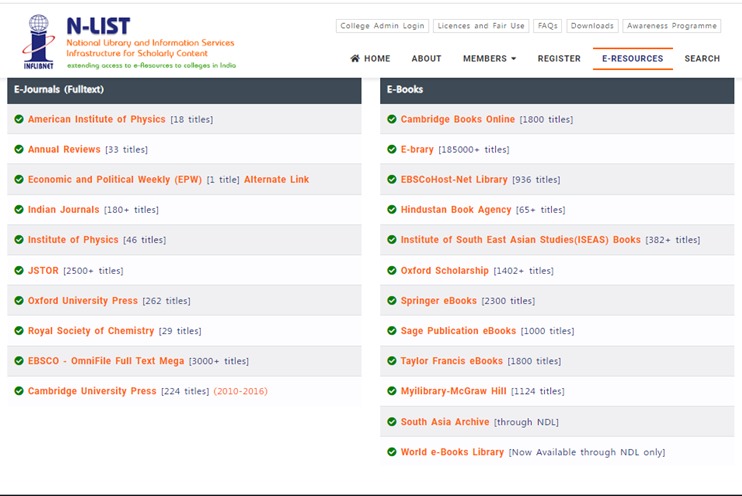Click green check icon beside Annual Reviews
742x496 pixels.
click(19, 149)
